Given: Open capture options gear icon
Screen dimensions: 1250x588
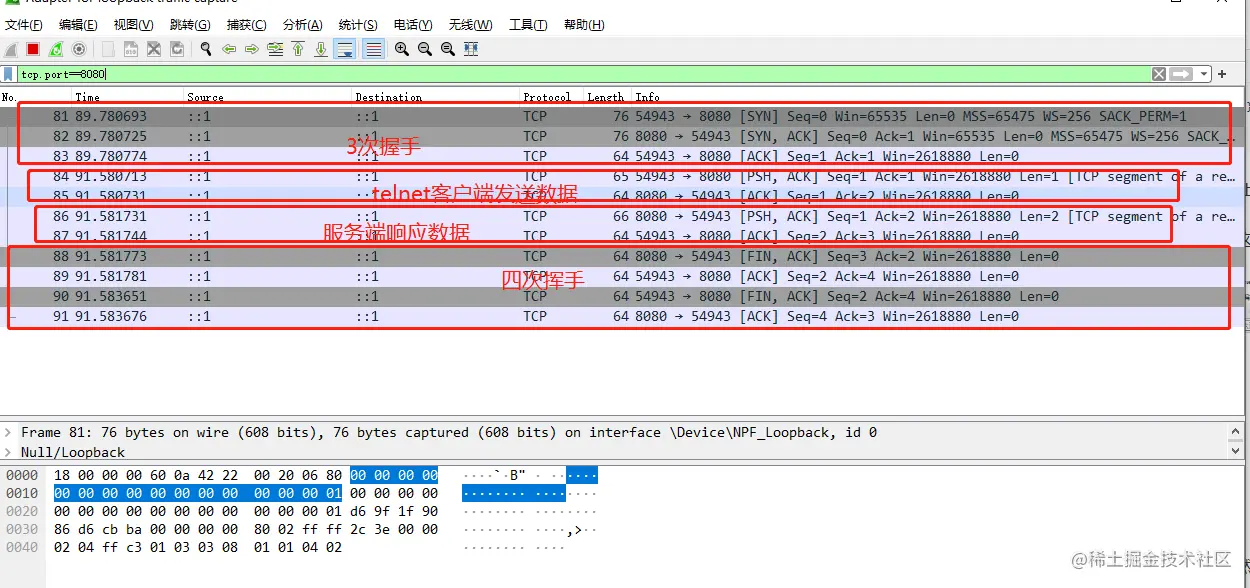Looking at the screenshot, I should 79,49.
